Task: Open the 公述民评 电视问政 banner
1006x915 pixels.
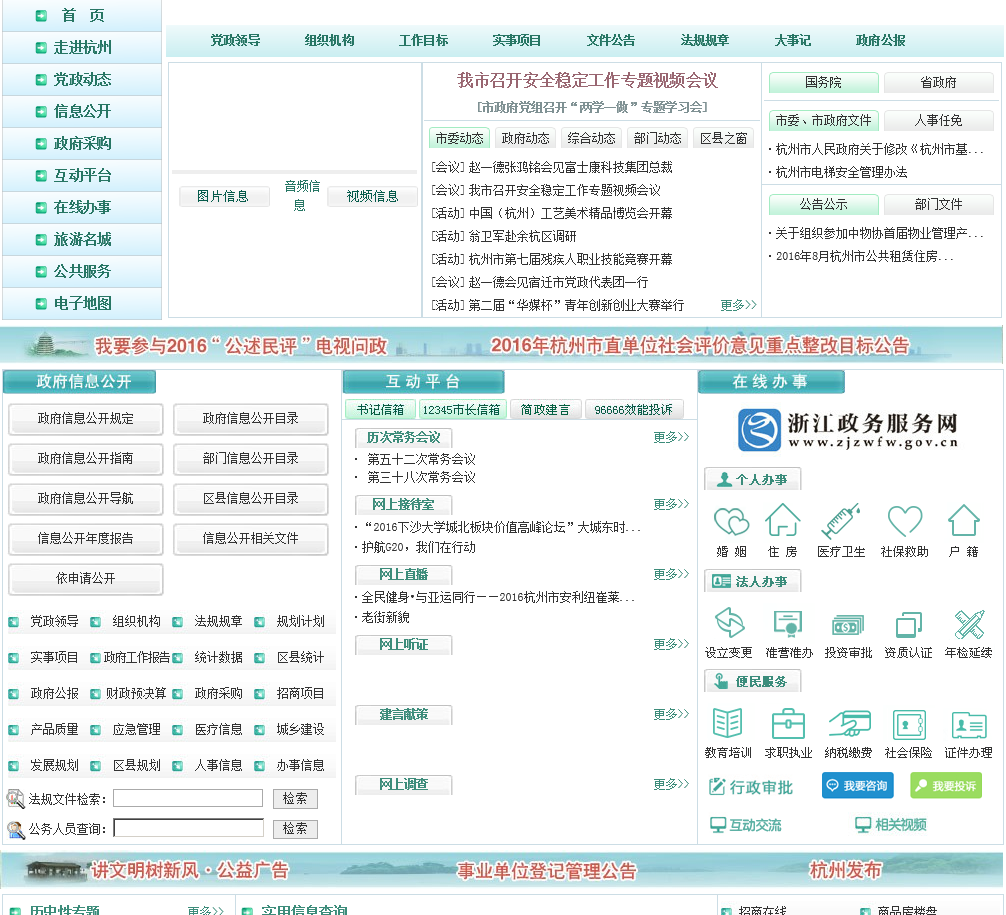Action: [241, 346]
